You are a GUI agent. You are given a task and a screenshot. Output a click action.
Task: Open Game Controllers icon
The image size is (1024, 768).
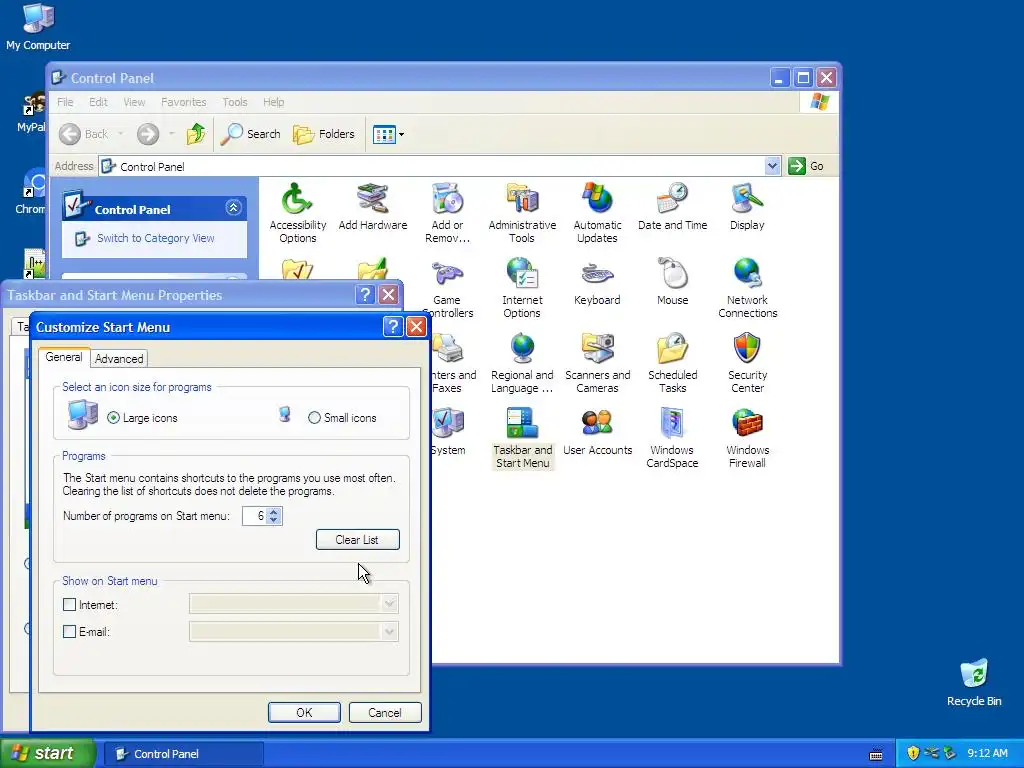(448, 288)
